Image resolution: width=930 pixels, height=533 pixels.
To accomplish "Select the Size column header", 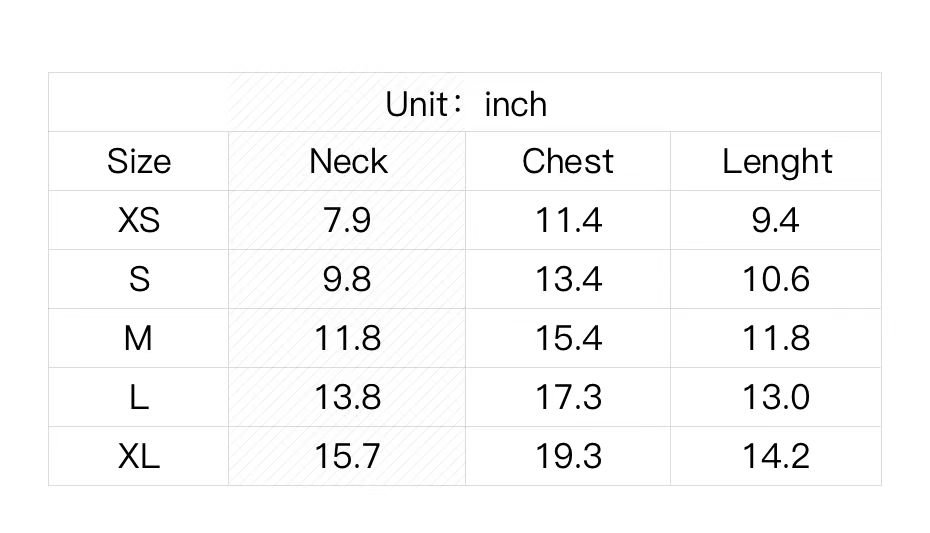I will [x=139, y=162].
